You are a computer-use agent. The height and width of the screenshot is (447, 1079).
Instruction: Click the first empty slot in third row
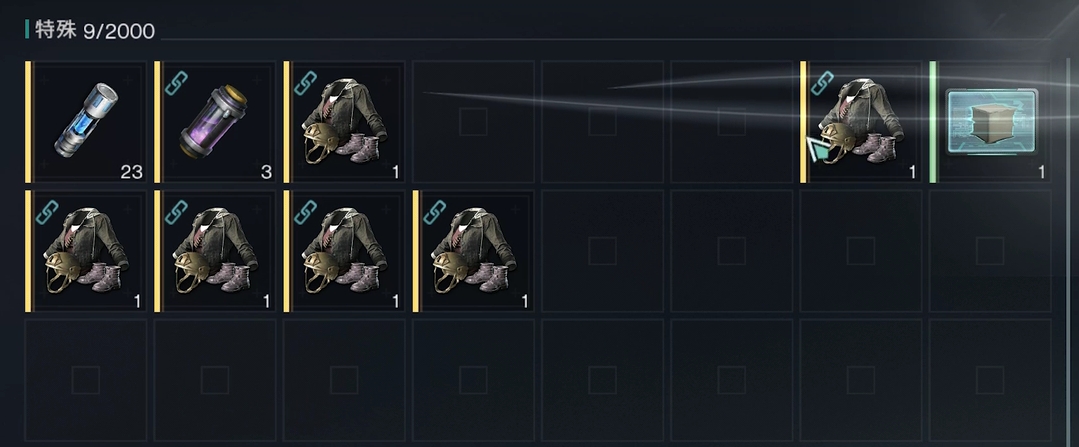(86, 380)
